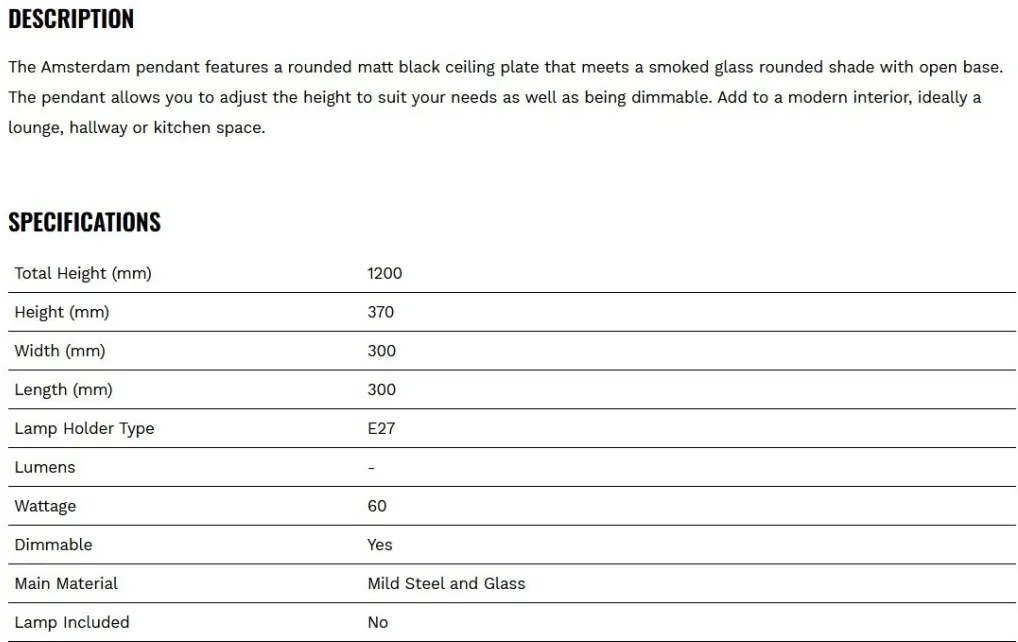Click the 370 height value
The image size is (1018, 642).
click(380, 312)
